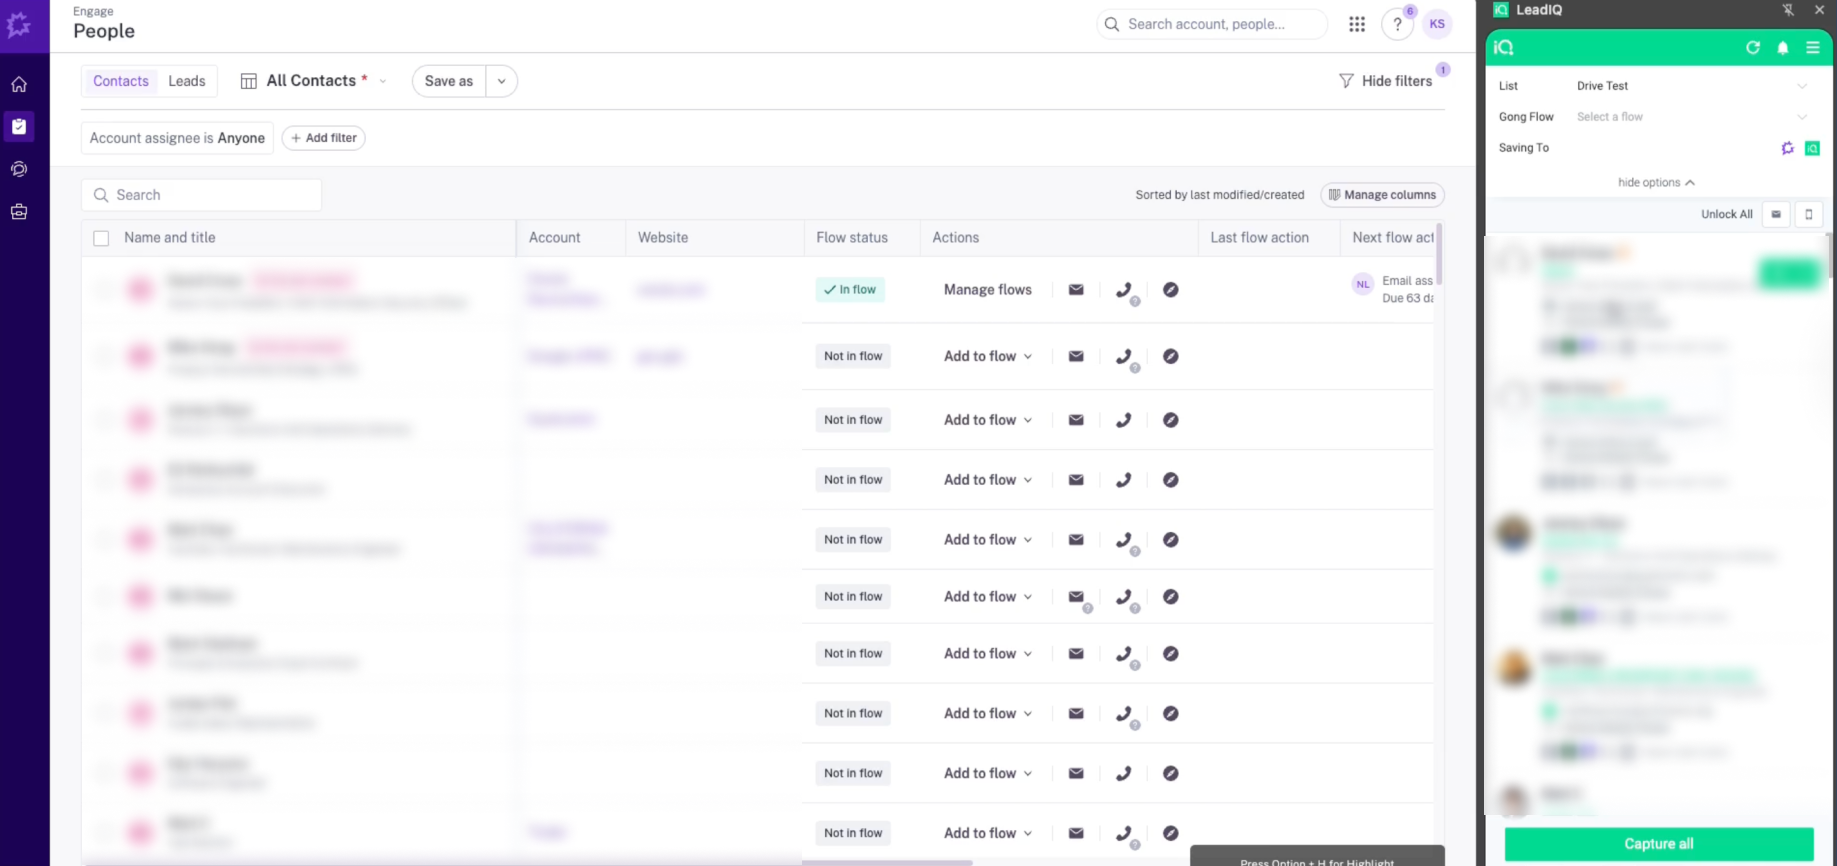Focus the Search account, people field
1837x866 pixels.
[1212, 24]
